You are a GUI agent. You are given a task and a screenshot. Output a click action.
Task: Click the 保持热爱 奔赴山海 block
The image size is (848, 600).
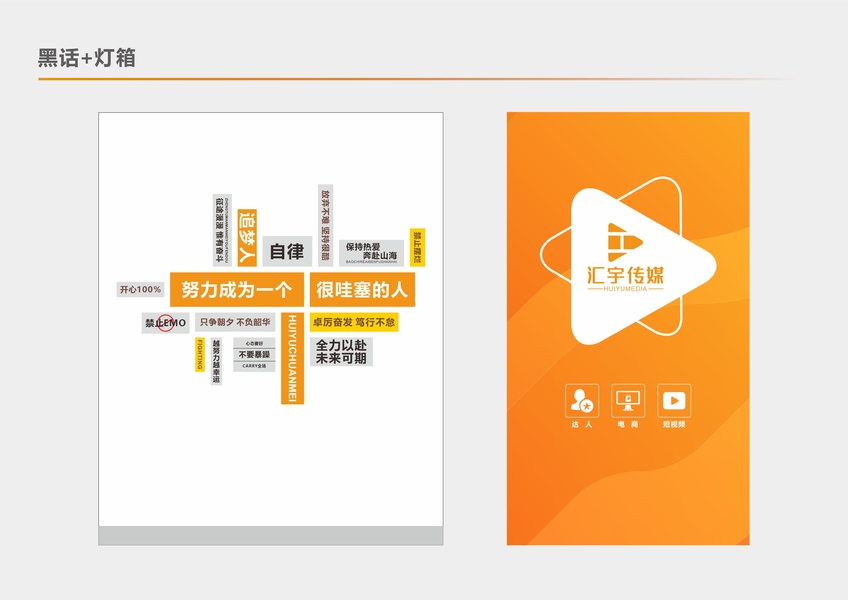[372, 253]
